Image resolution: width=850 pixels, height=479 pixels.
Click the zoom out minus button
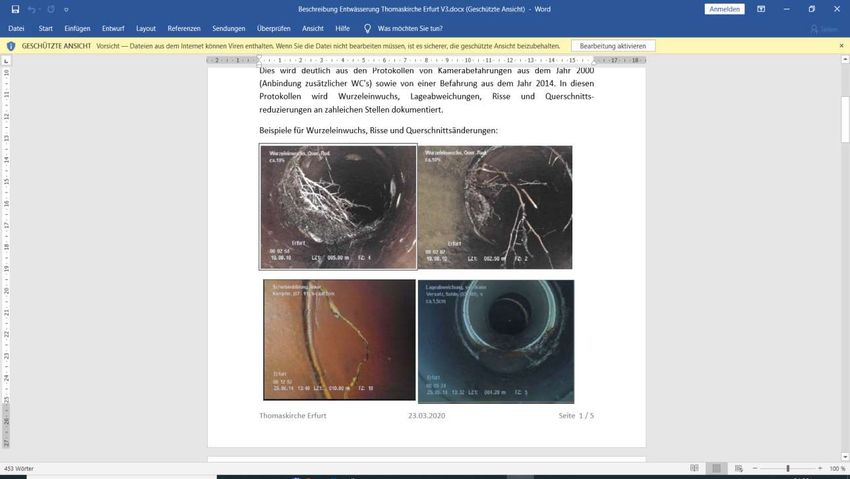tap(755, 468)
